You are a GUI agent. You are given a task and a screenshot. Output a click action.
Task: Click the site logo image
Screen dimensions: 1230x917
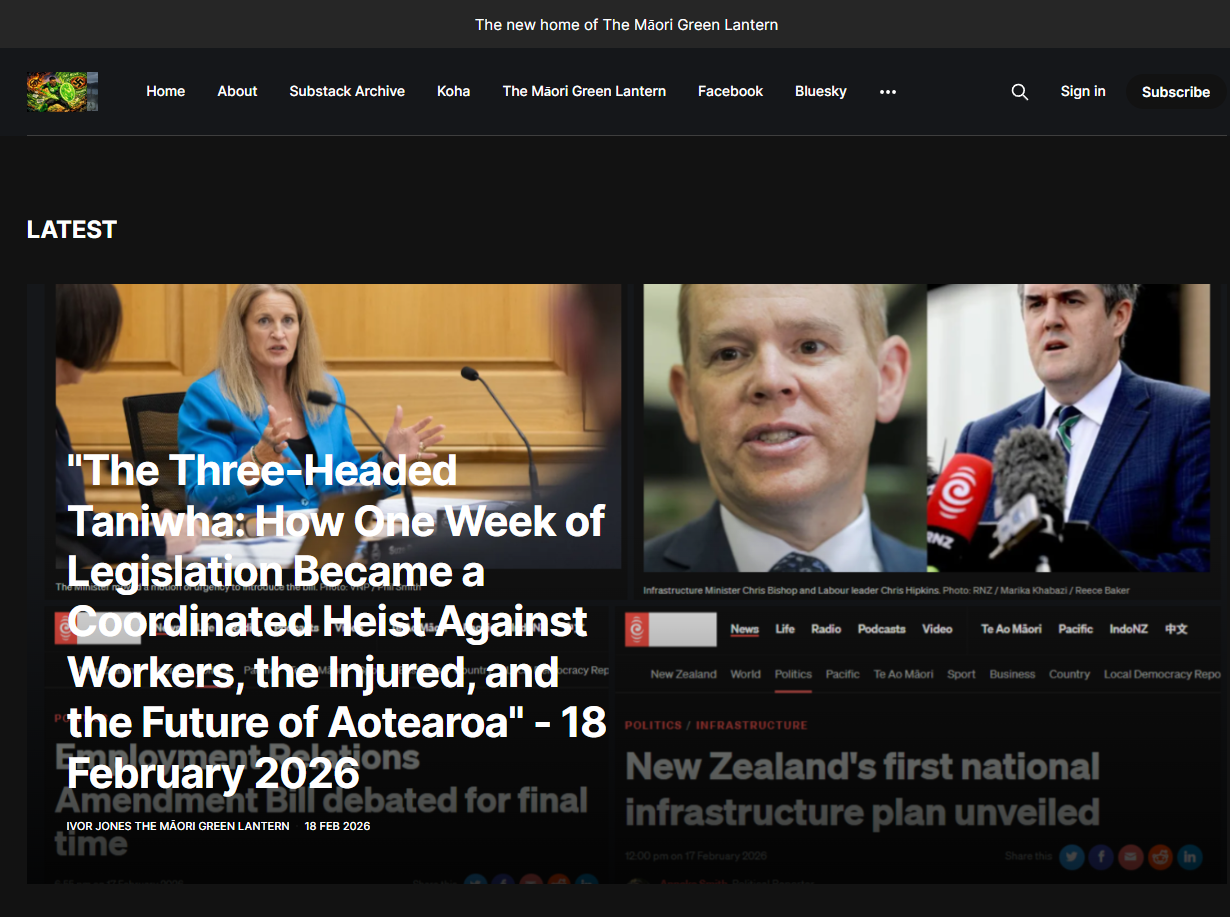[x=62, y=91]
